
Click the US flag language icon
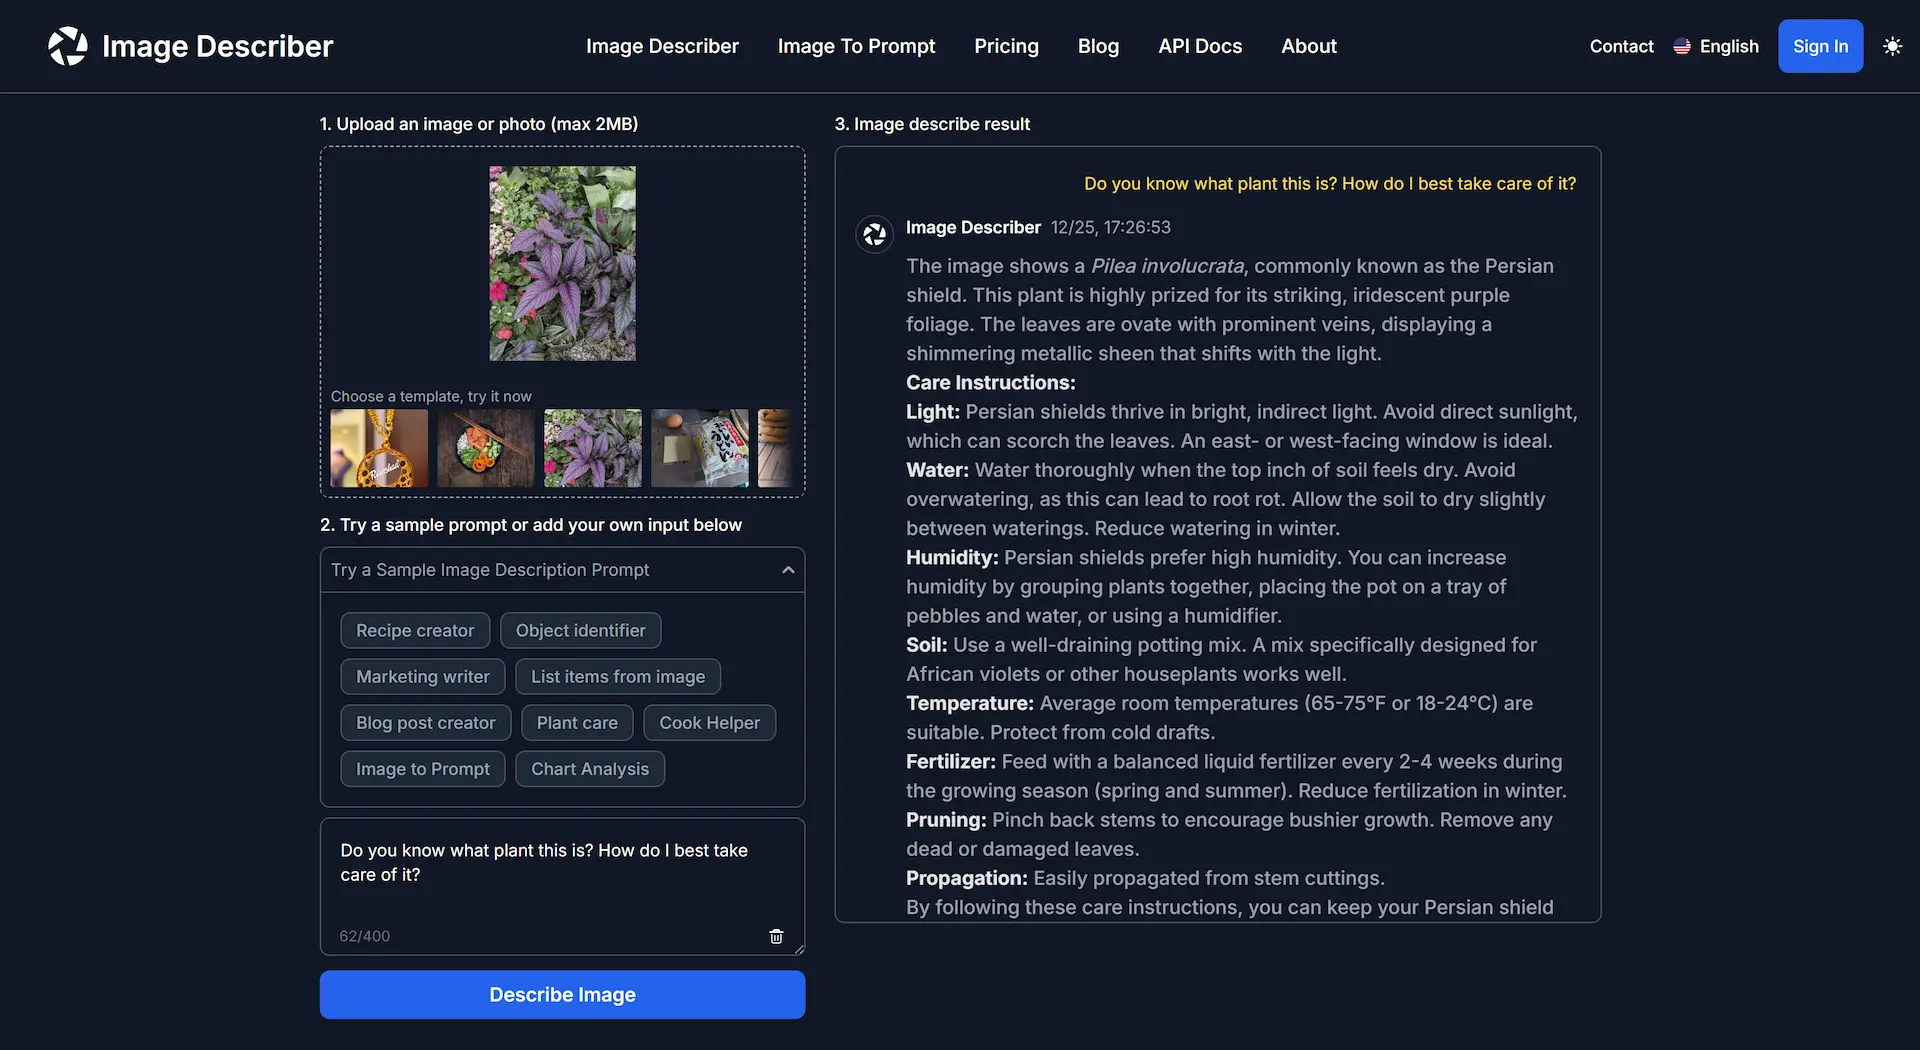click(1682, 46)
